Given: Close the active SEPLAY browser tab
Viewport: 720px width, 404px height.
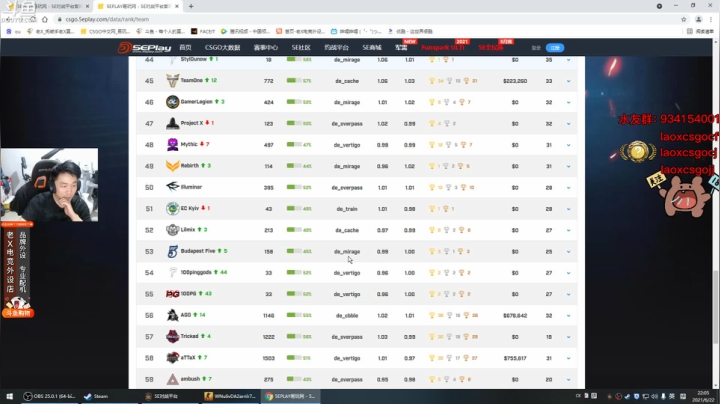Looking at the screenshot, I should 177,6.
